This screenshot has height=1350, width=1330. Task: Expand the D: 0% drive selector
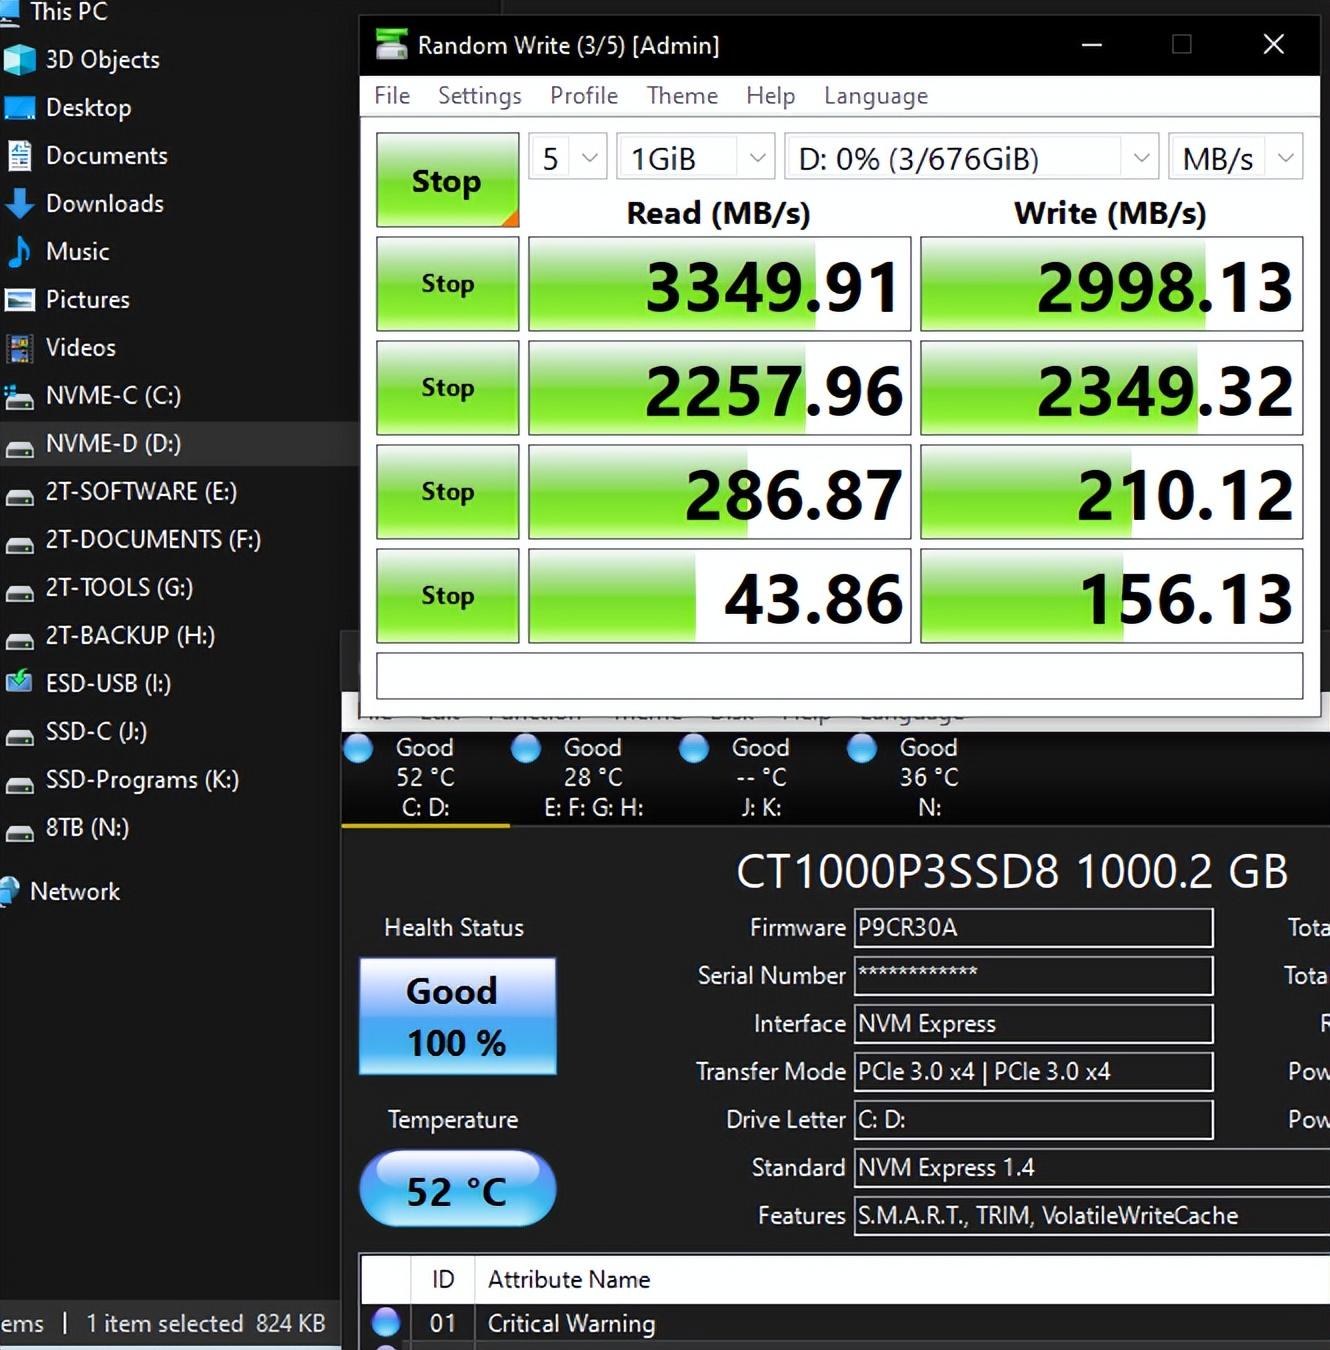970,158
